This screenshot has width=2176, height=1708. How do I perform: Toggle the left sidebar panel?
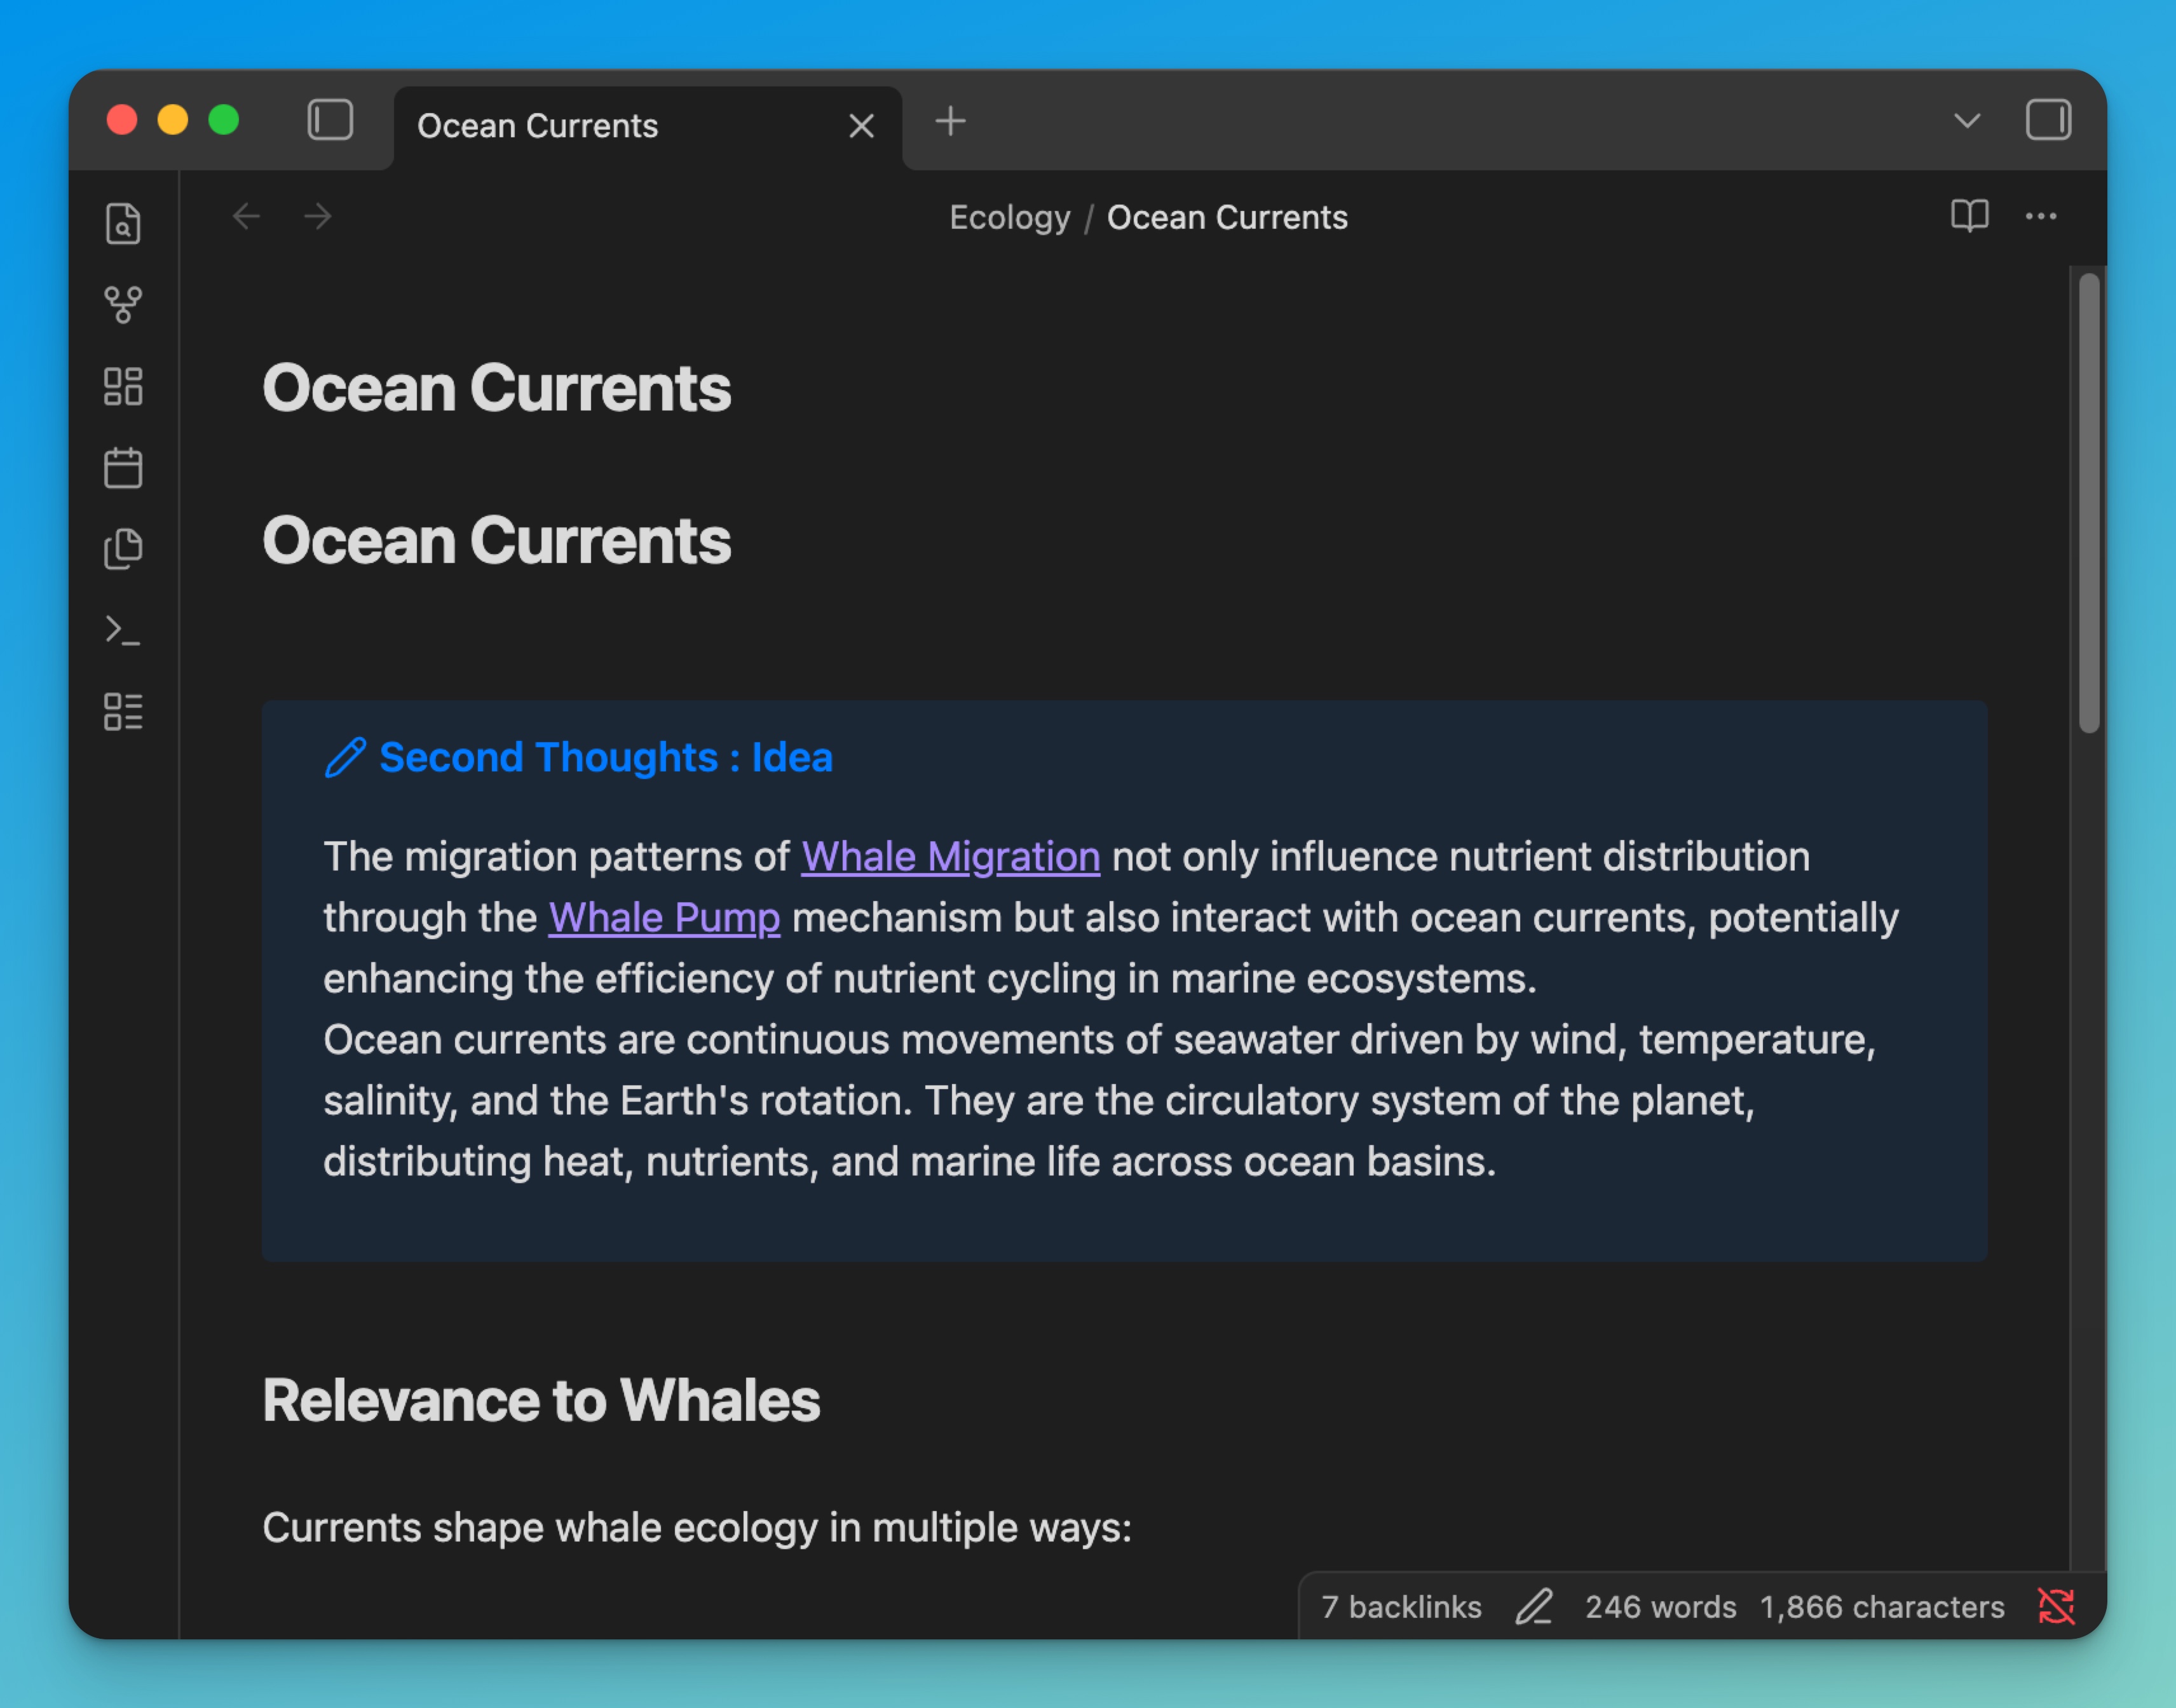coord(330,120)
